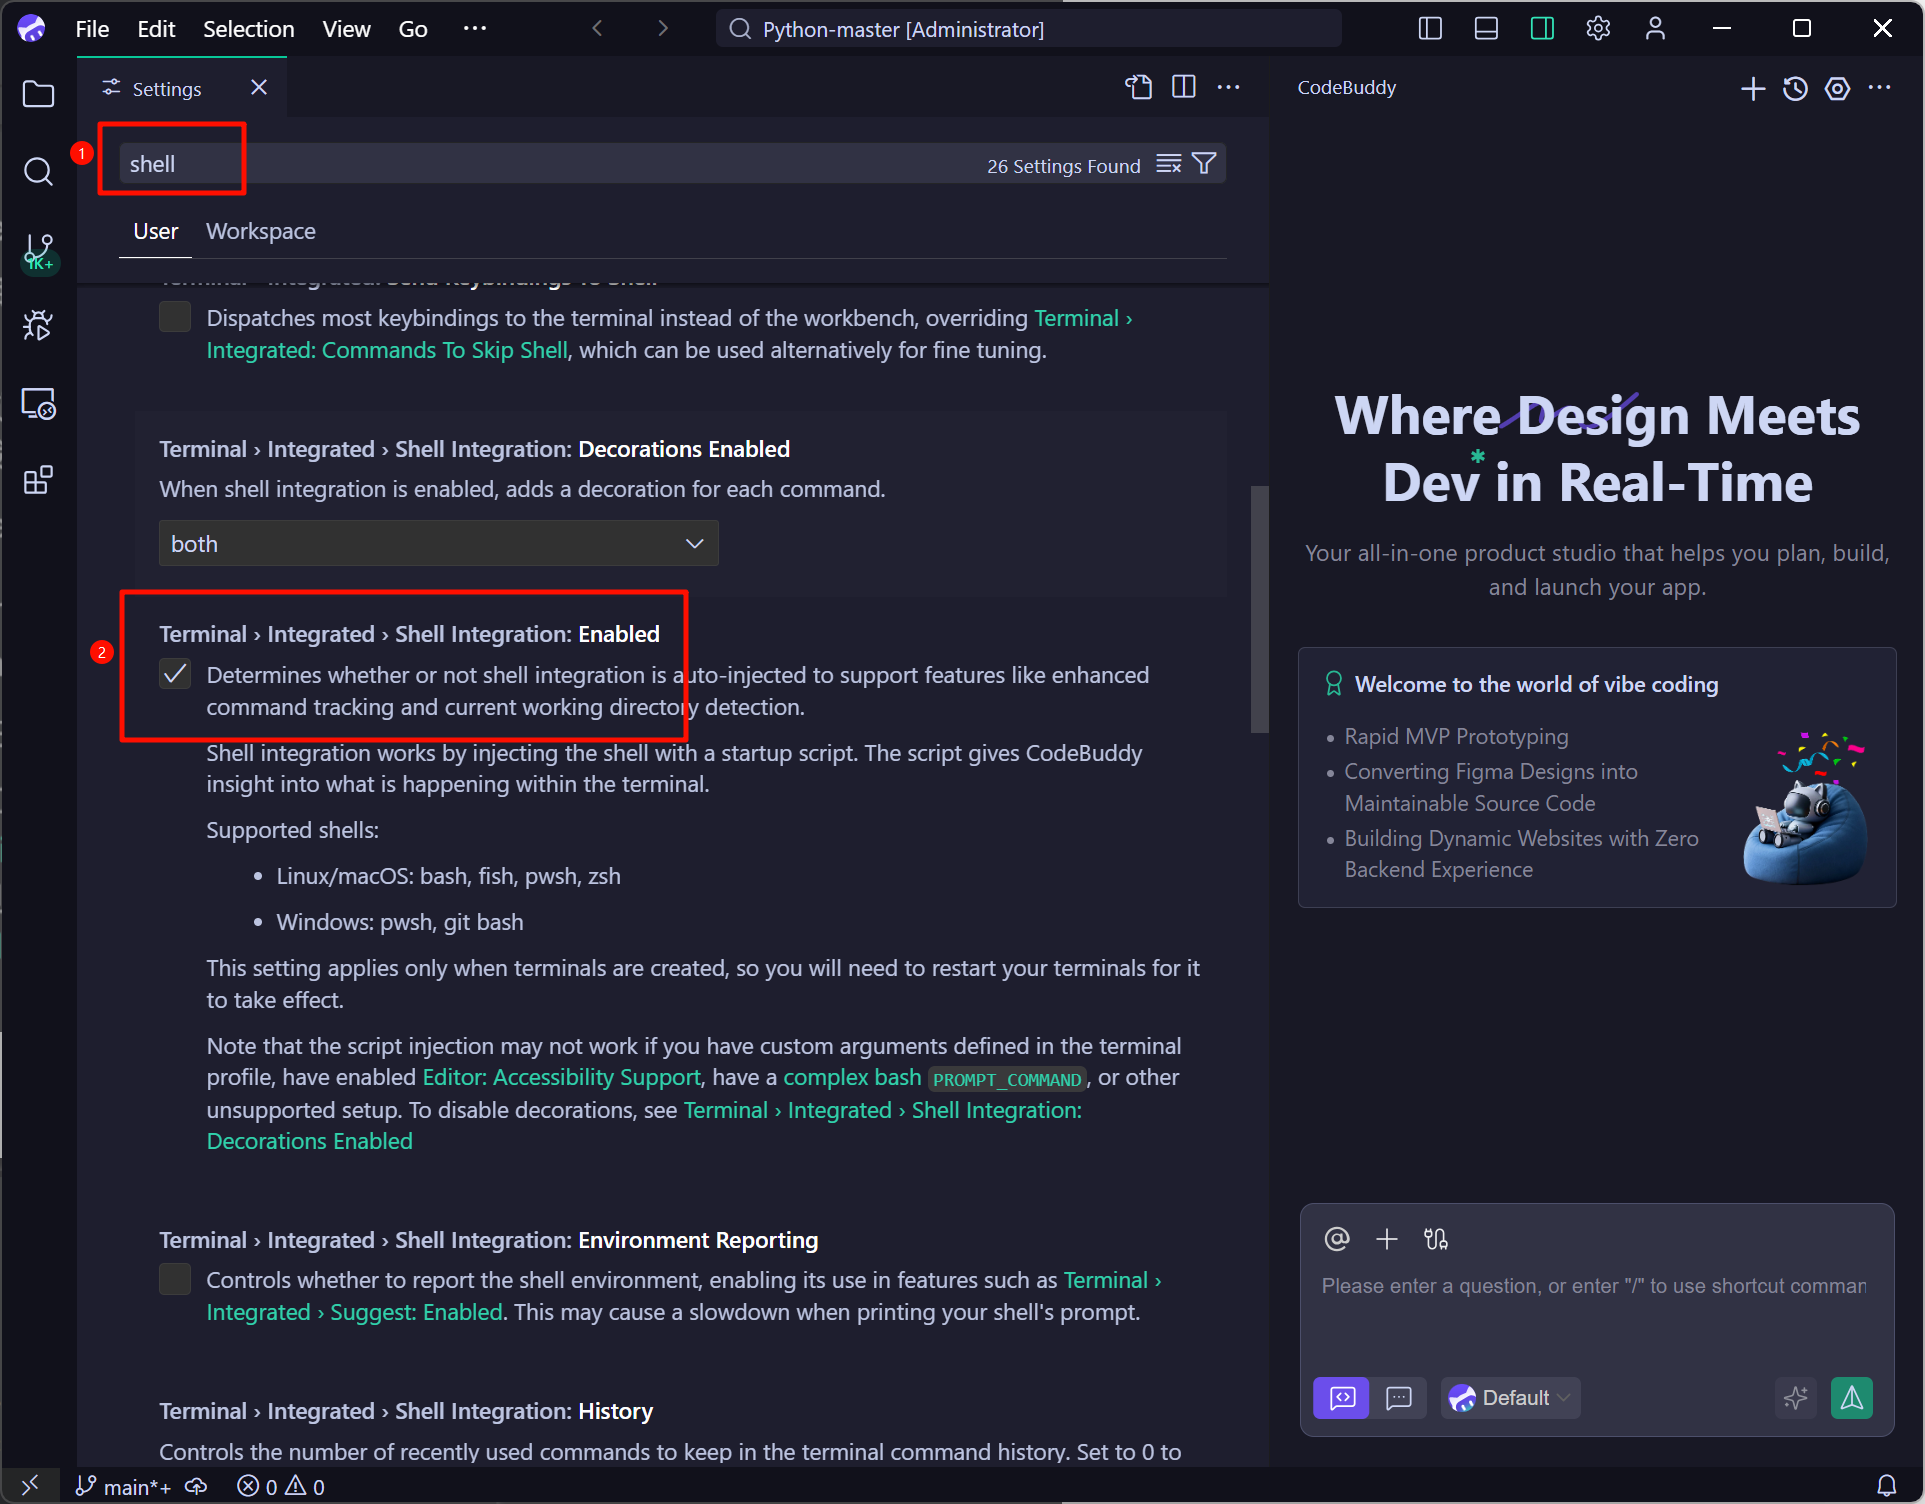The image size is (1925, 1504).
Task: Enable Environment Reporting checkbox
Action: (175, 1280)
